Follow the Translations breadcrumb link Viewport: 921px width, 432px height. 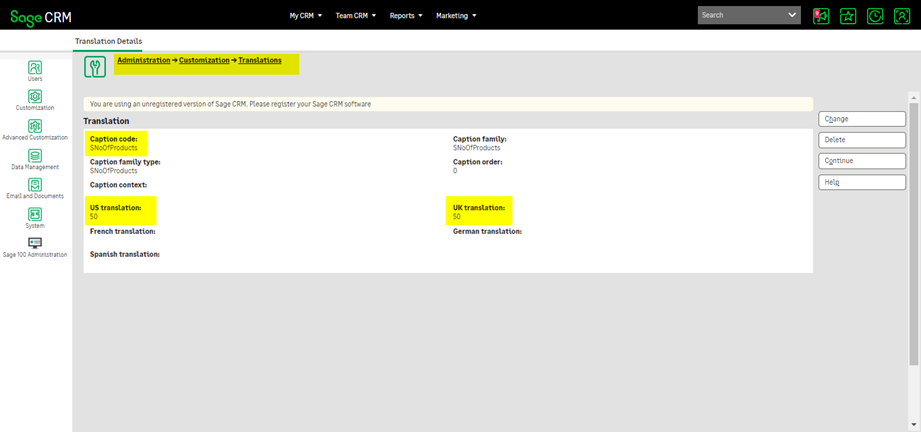259,61
